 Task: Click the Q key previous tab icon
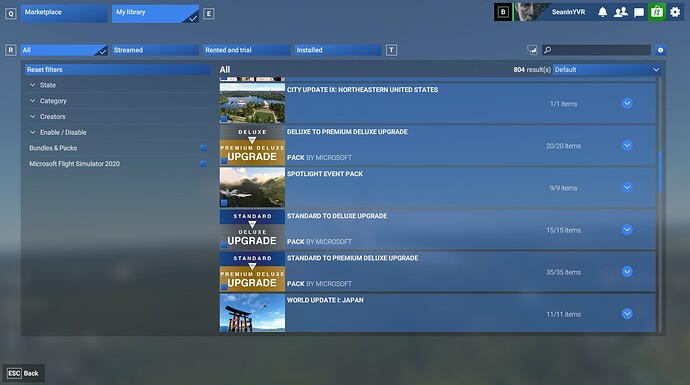(11, 14)
